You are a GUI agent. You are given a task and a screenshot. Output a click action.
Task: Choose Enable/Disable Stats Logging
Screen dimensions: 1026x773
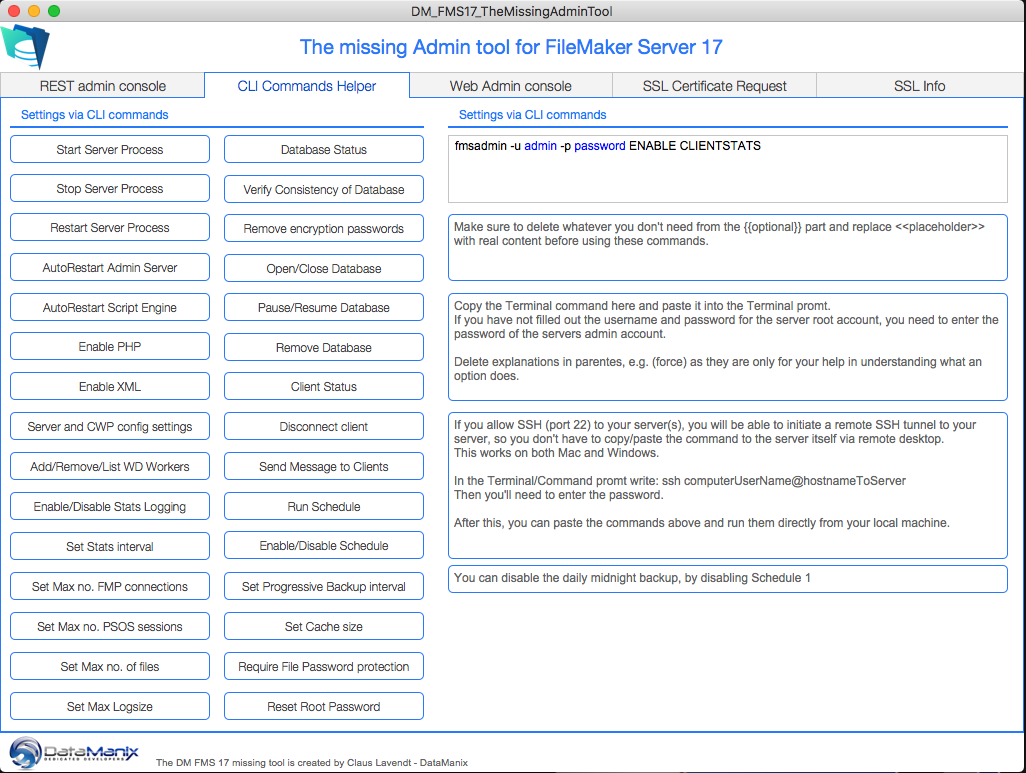point(110,507)
